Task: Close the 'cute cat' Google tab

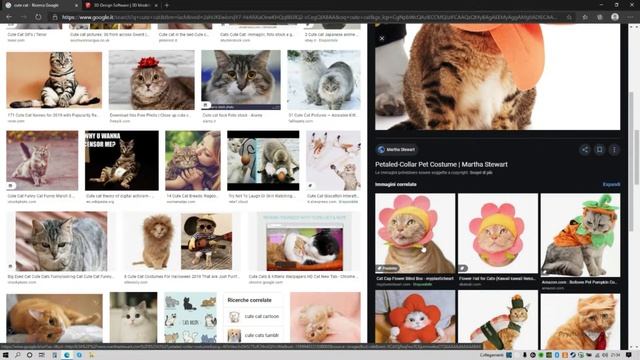Action: (x=76, y=5)
